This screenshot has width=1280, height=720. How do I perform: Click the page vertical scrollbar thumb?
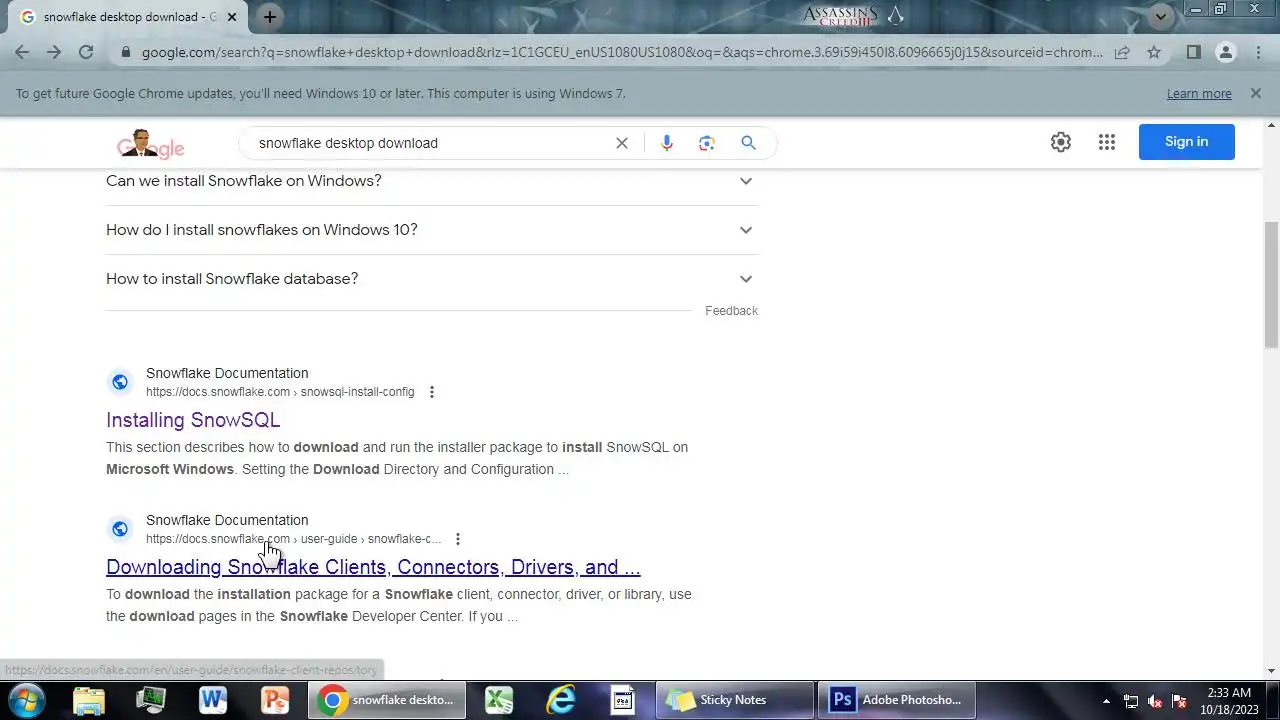[1271, 285]
